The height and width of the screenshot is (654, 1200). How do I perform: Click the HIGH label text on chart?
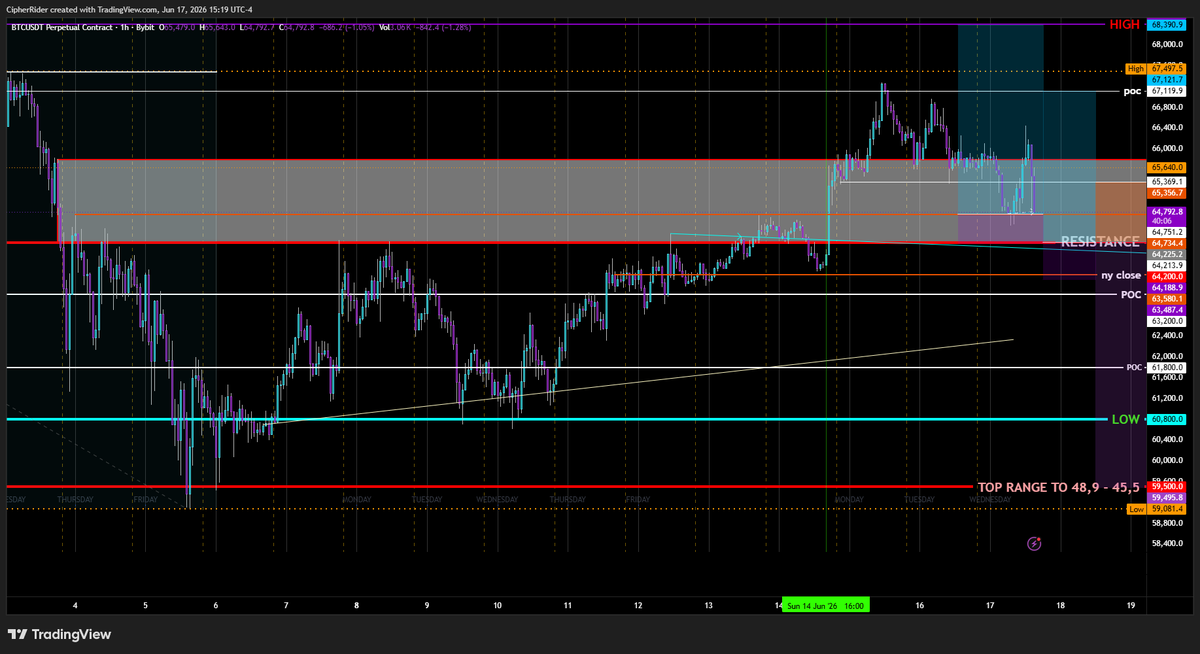pos(1124,24)
